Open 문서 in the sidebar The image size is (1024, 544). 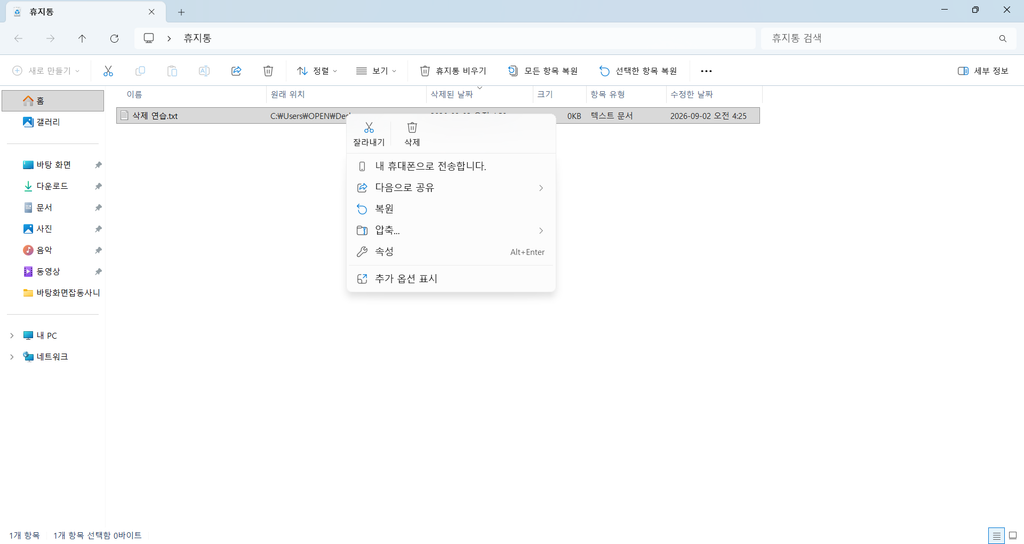click(x=52, y=208)
